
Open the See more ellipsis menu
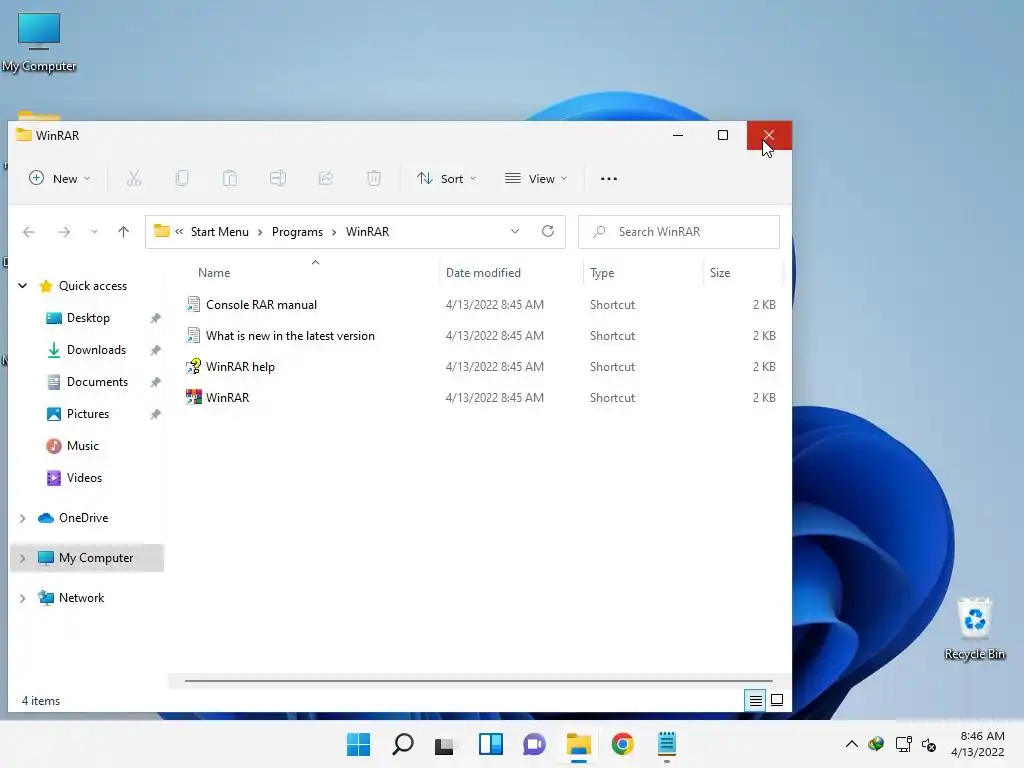609,178
